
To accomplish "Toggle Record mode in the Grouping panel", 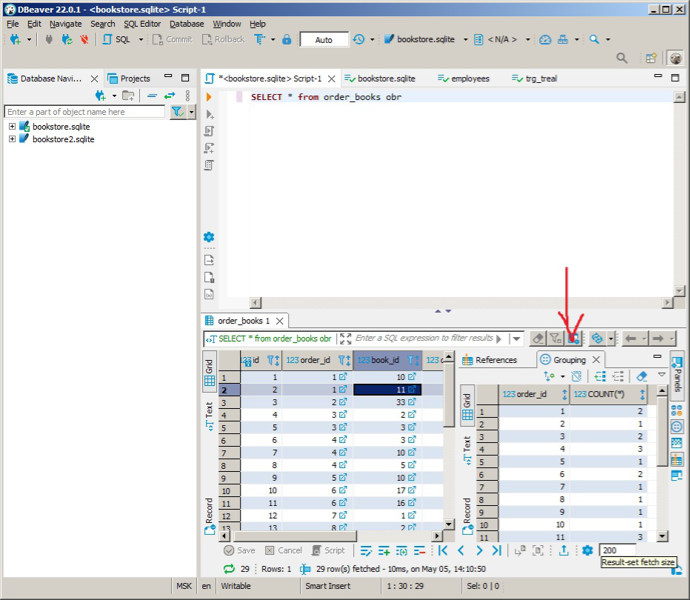I will coord(467,516).
